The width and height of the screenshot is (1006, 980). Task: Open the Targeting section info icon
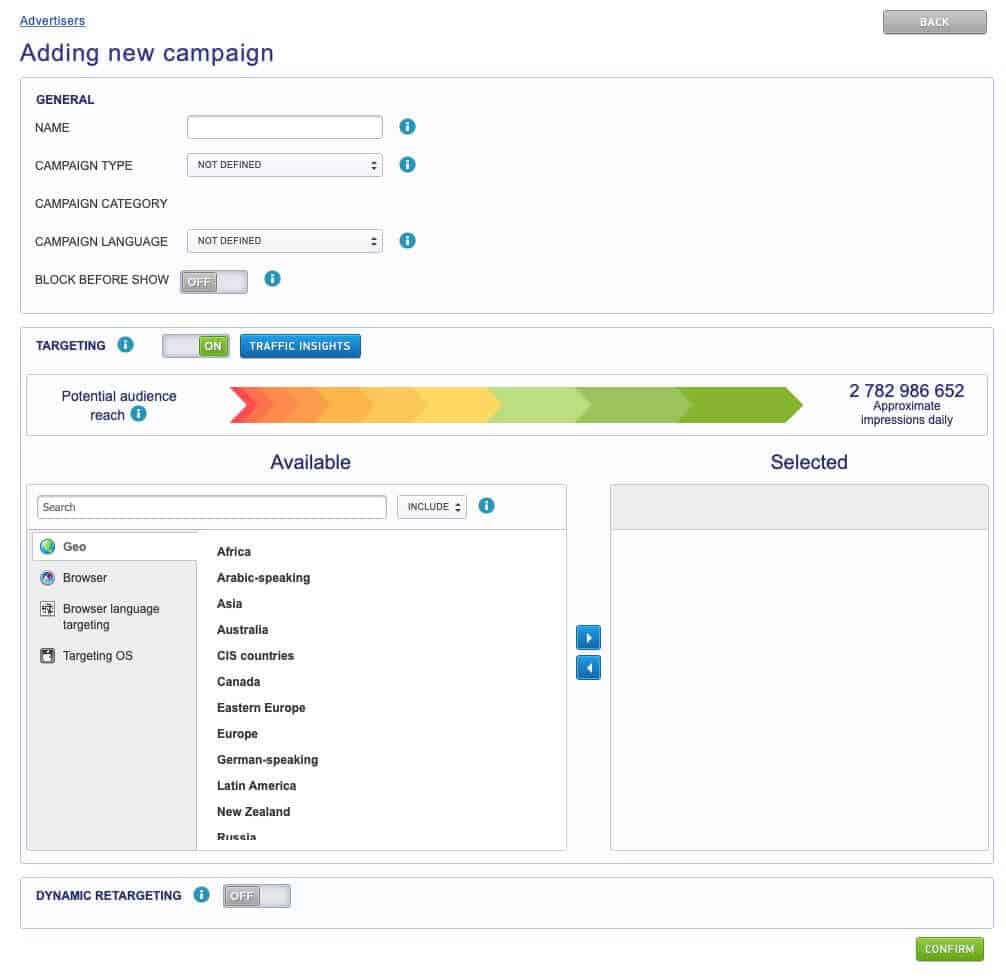[x=125, y=345]
